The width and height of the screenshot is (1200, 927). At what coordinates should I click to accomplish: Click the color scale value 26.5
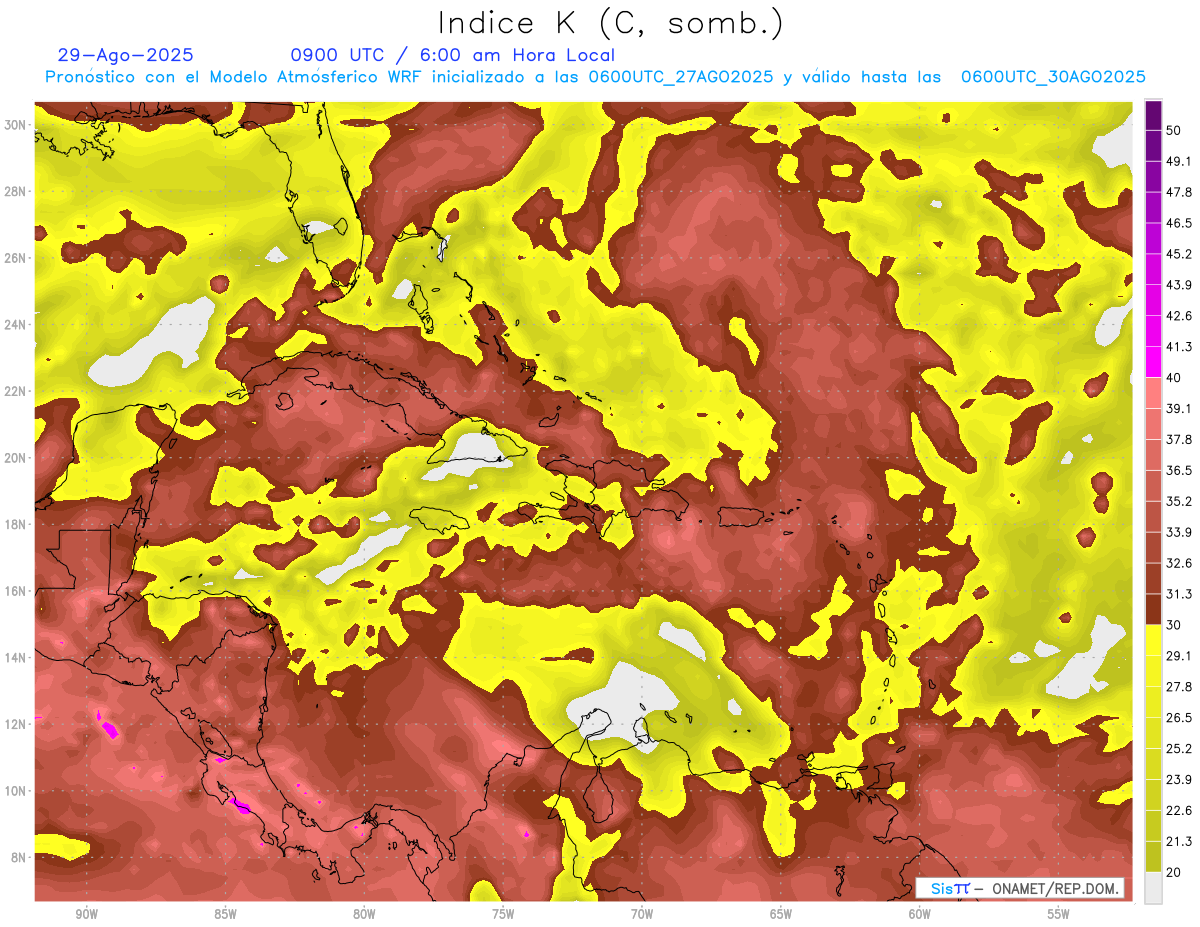click(x=1179, y=717)
